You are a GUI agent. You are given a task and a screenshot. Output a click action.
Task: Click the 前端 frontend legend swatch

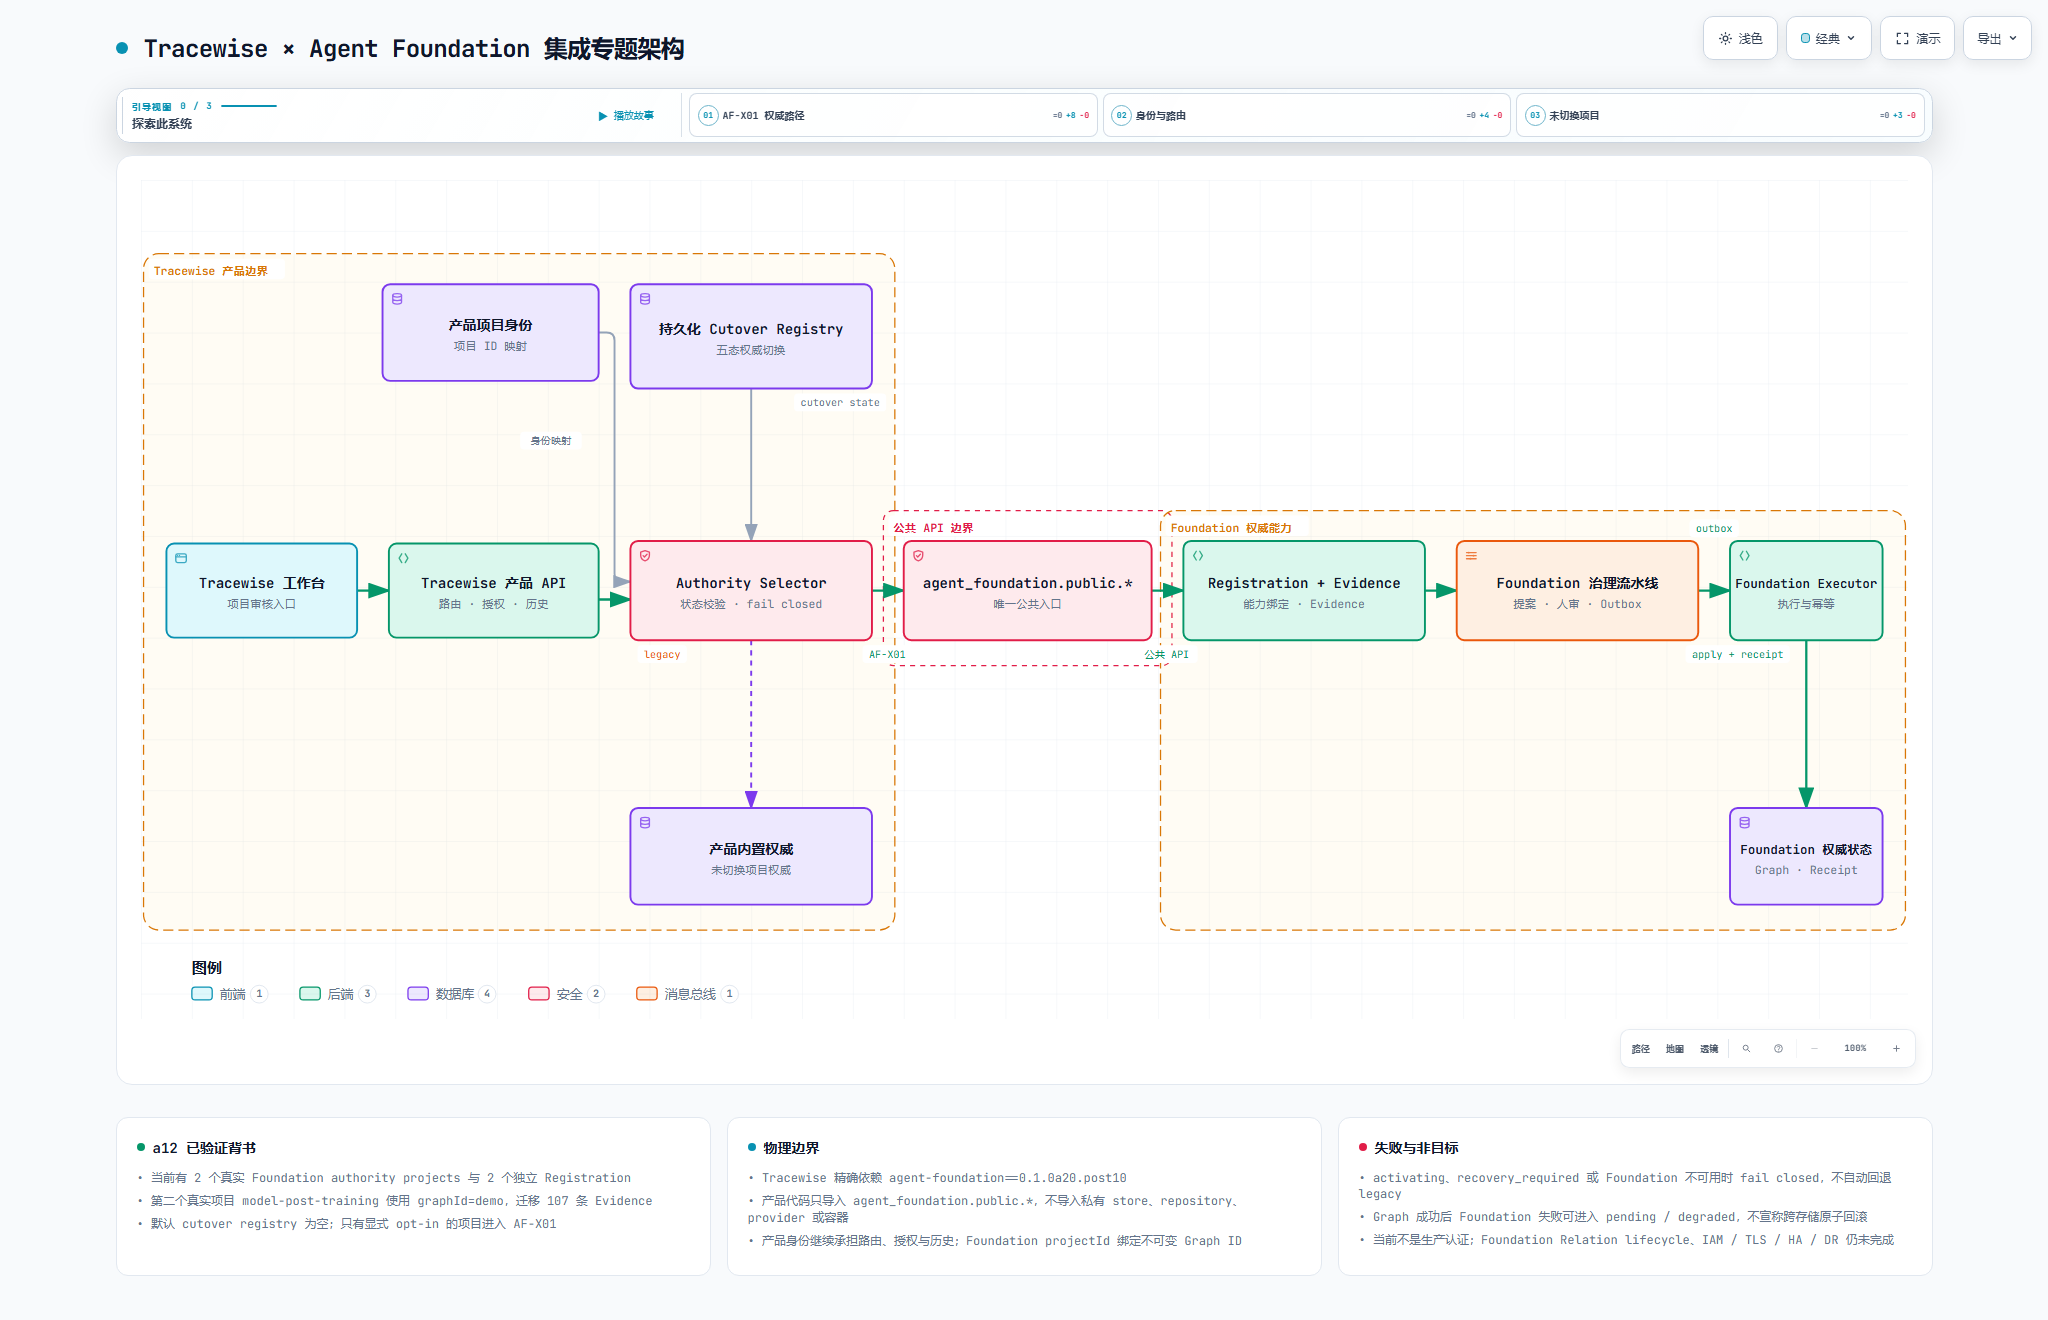point(202,994)
